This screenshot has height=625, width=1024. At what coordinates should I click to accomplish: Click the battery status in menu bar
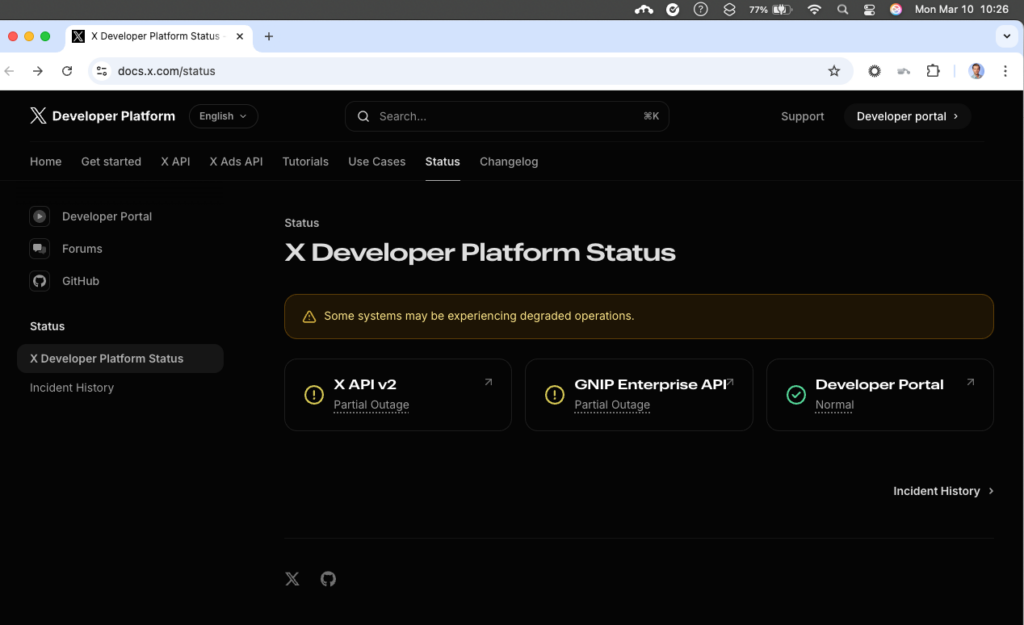[771, 9]
